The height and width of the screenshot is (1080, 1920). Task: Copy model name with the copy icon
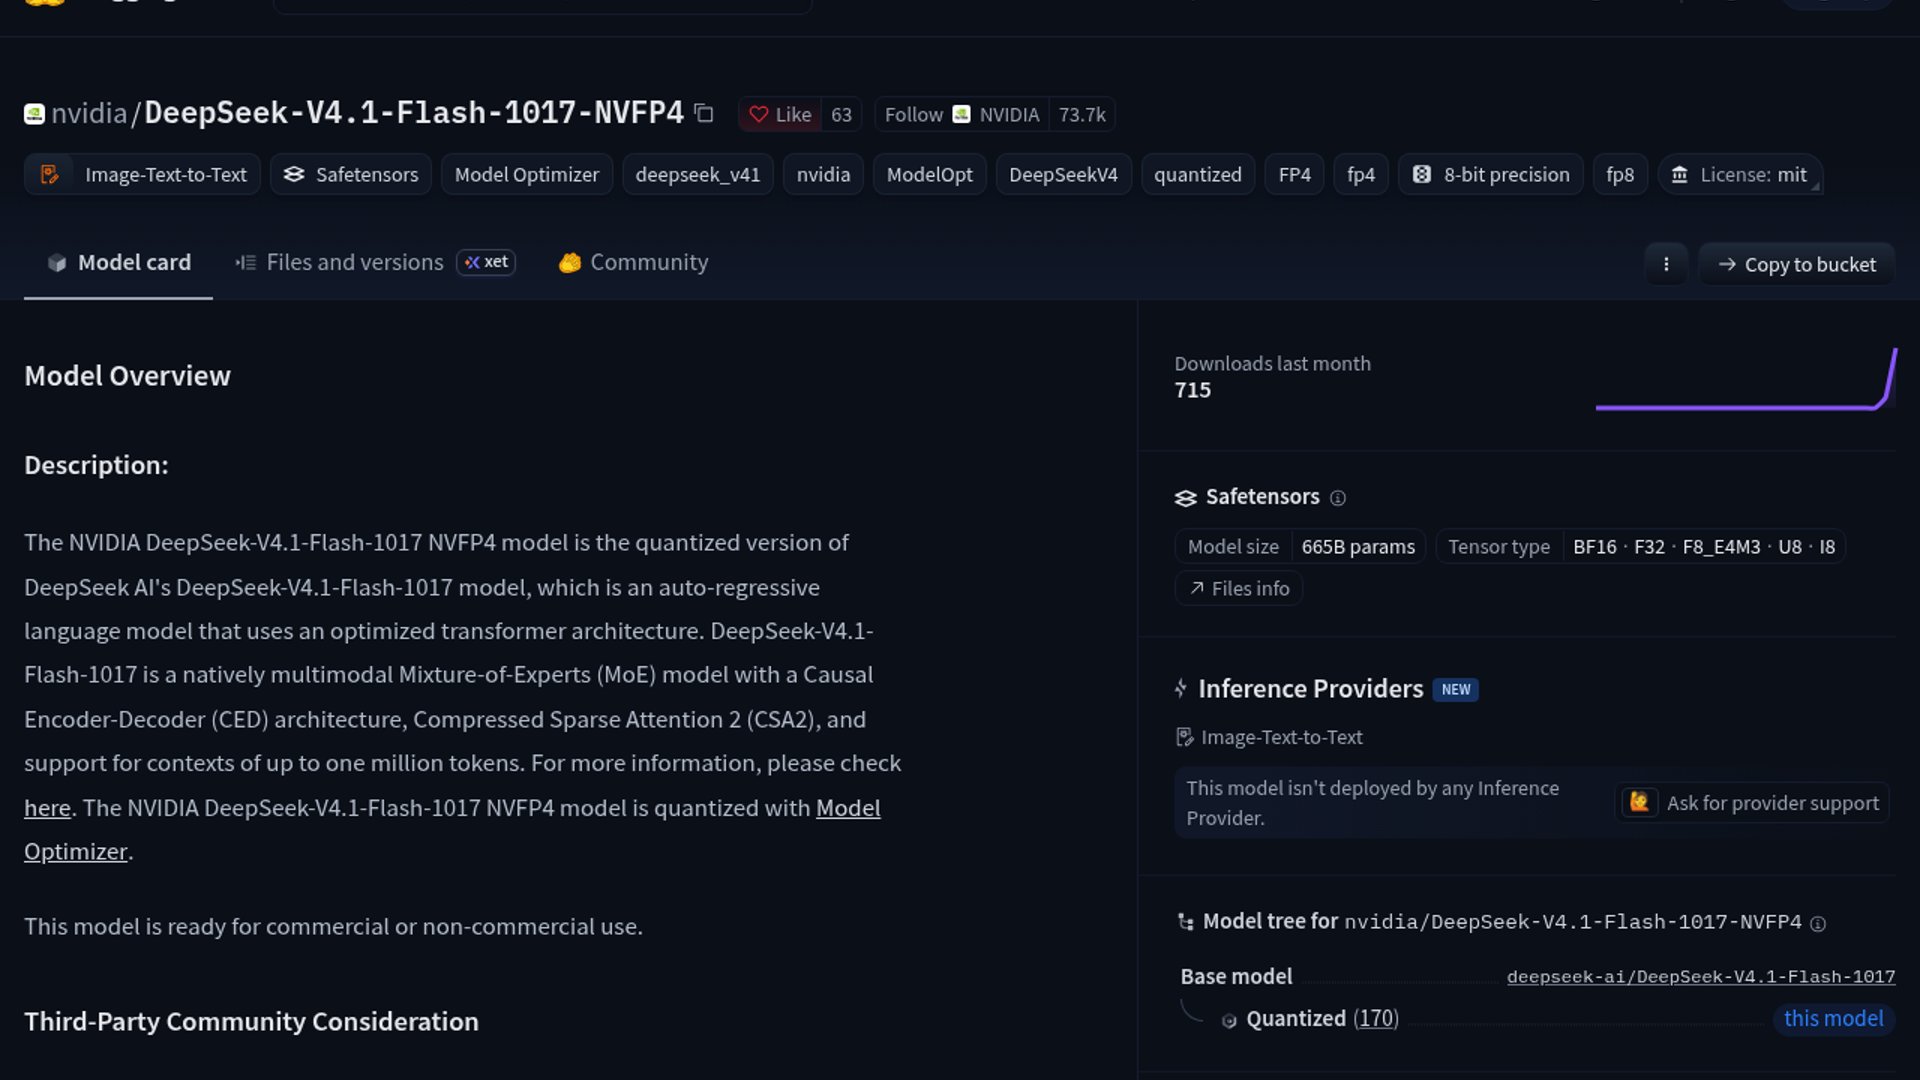tap(704, 113)
